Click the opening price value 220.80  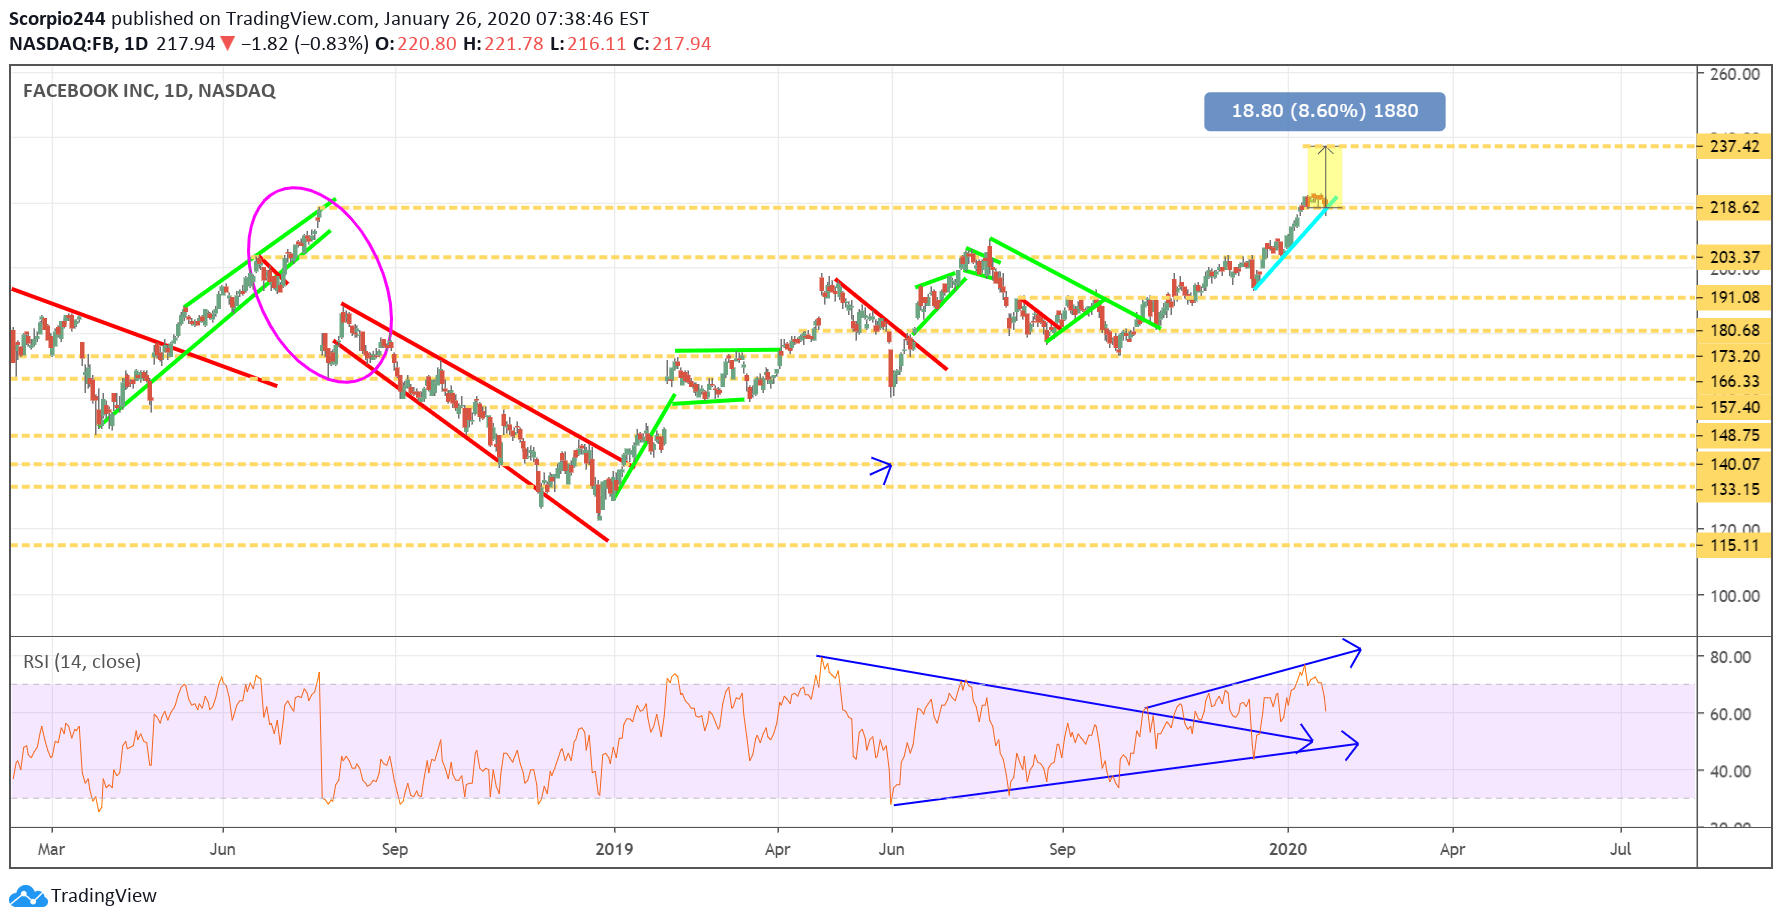click(427, 44)
